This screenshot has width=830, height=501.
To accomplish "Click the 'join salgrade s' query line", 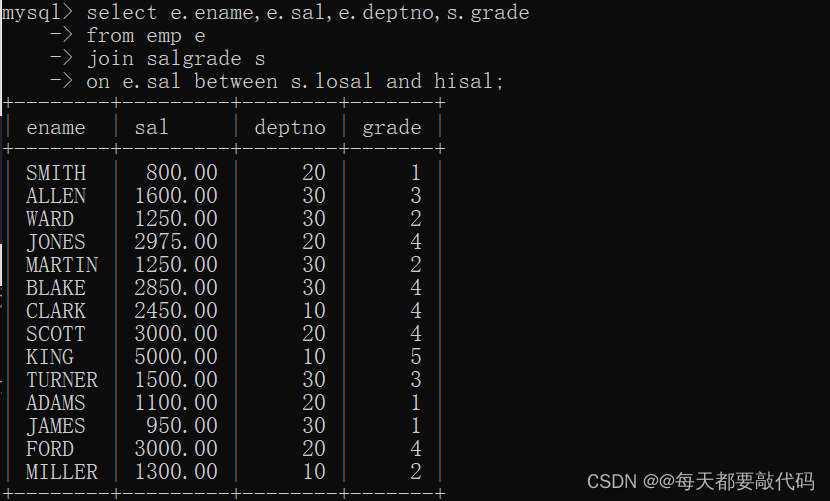I will 176,59.
